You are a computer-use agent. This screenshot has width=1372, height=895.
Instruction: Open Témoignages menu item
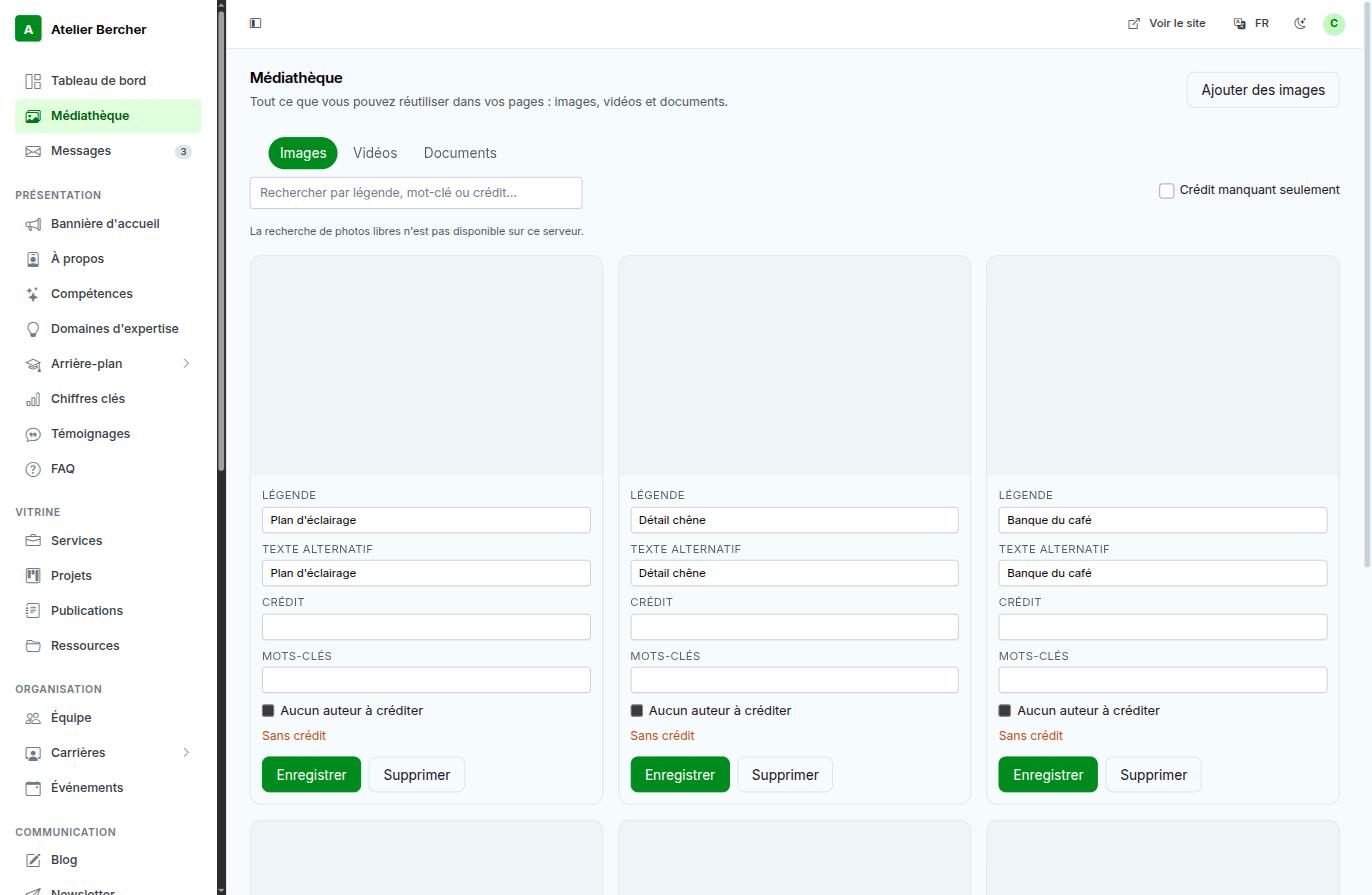click(x=108, y=434)
